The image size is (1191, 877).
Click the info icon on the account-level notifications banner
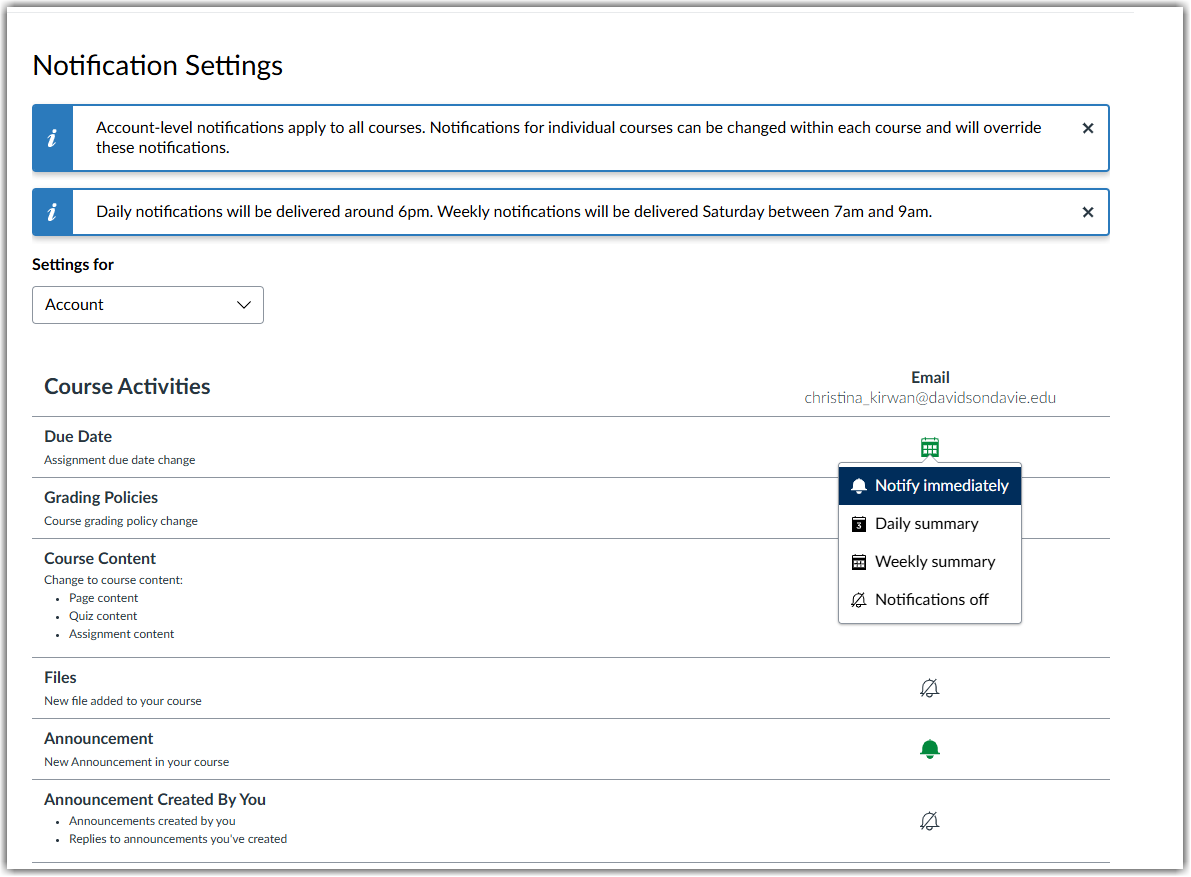point(52,138)
